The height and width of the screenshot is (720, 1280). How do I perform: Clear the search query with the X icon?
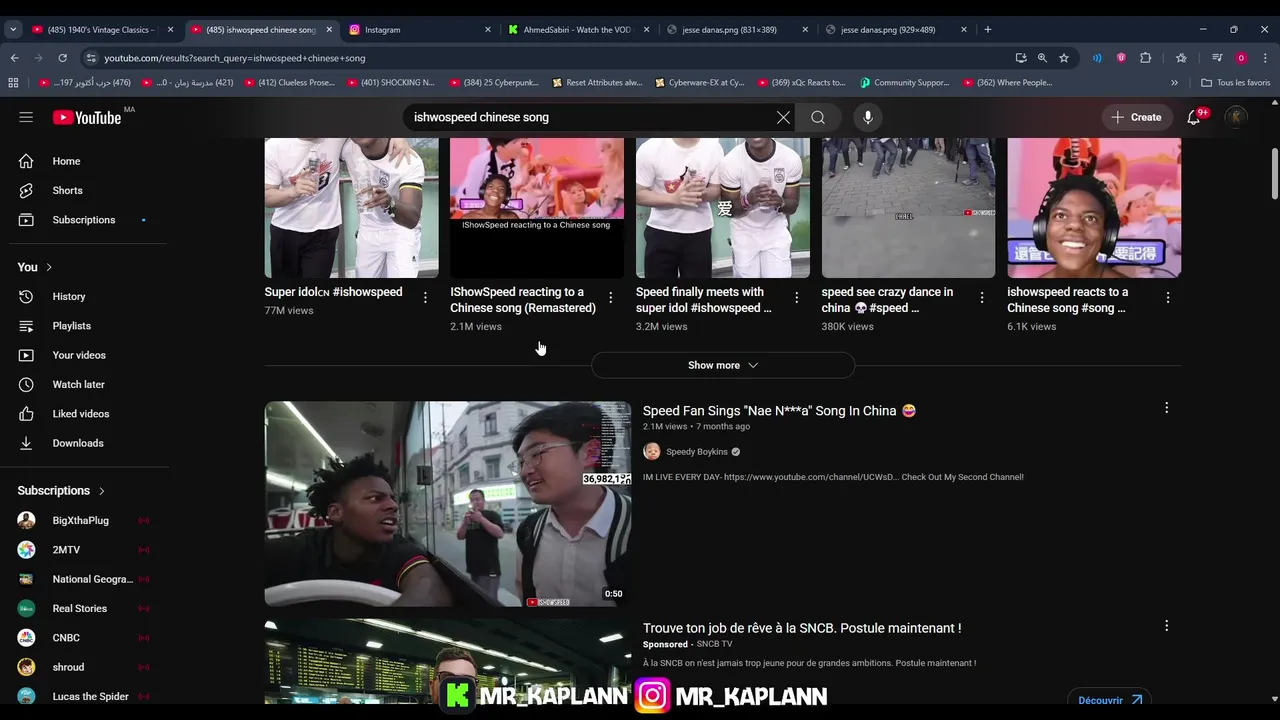[x=783, y=117]
